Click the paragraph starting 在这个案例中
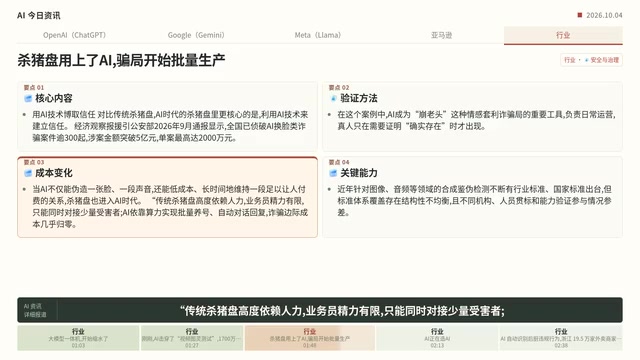 pyautogui.click(x=476, y=120)
